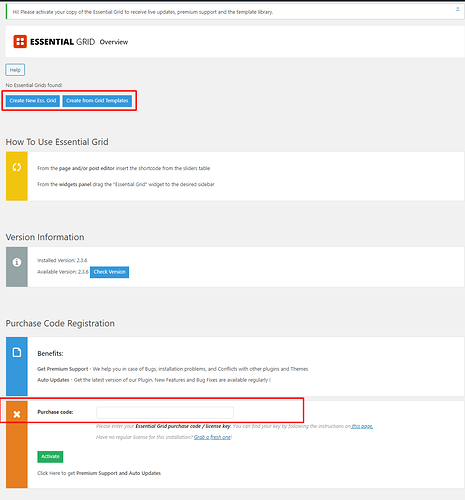Click Create New Ess. Grid button
465x500 pixels.
click(33, 101)
